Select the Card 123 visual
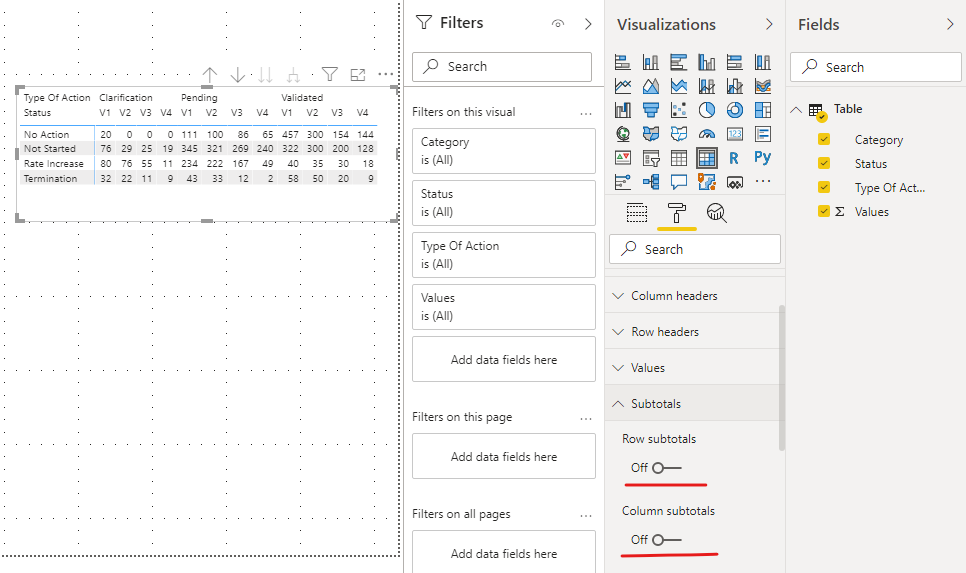This screenshot has height=573, width=966. (x=734, y=134)
